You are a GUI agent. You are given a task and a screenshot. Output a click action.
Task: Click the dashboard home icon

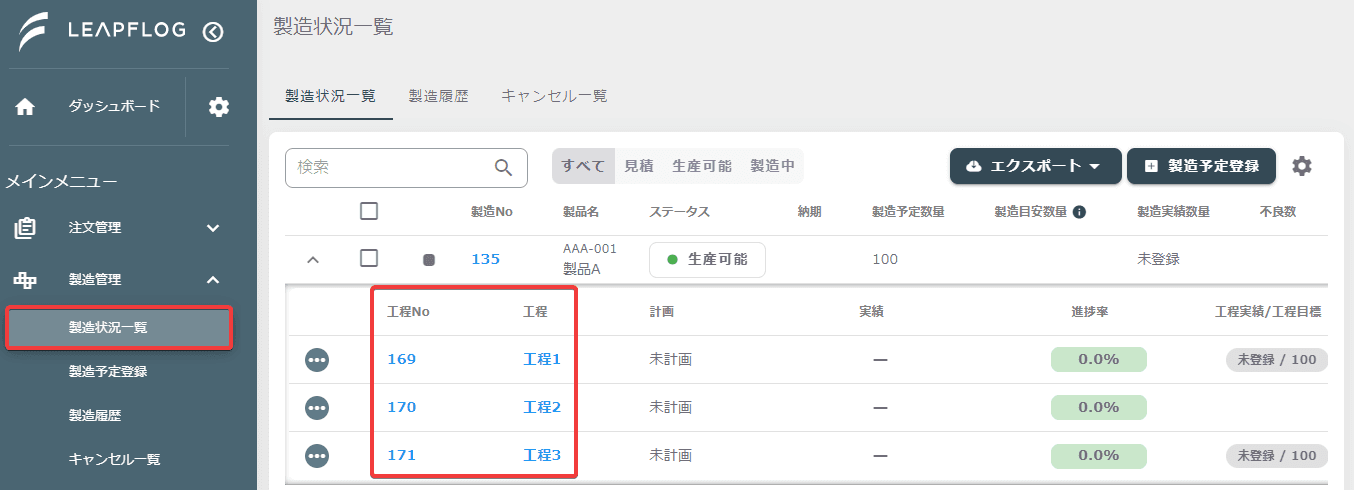[x=26, y=107]
